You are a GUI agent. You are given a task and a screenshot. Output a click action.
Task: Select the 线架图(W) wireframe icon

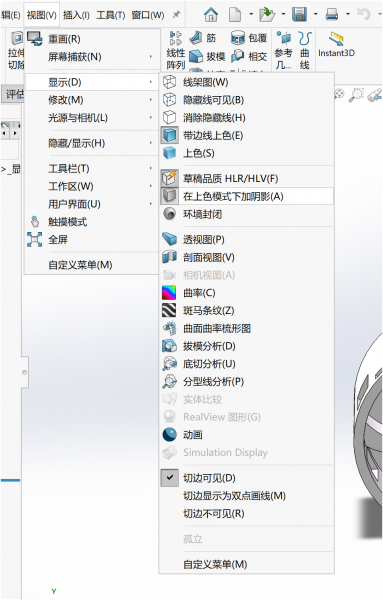169,82
